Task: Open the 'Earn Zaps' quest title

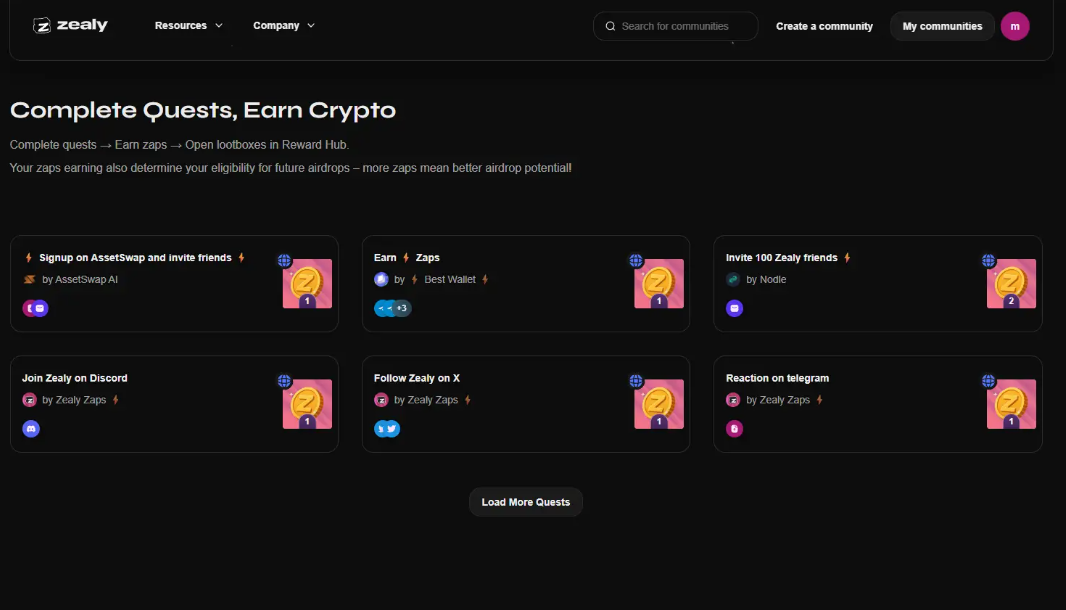Action: coord(407,258)
